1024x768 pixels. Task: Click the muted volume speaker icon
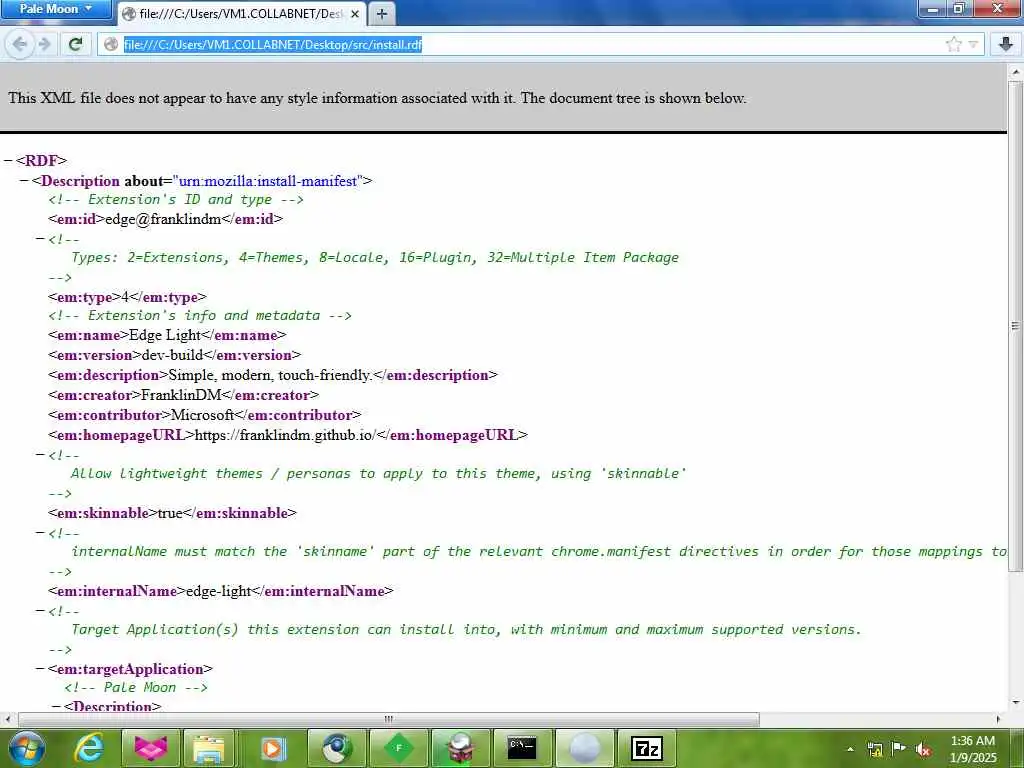[x=923, y=749]
